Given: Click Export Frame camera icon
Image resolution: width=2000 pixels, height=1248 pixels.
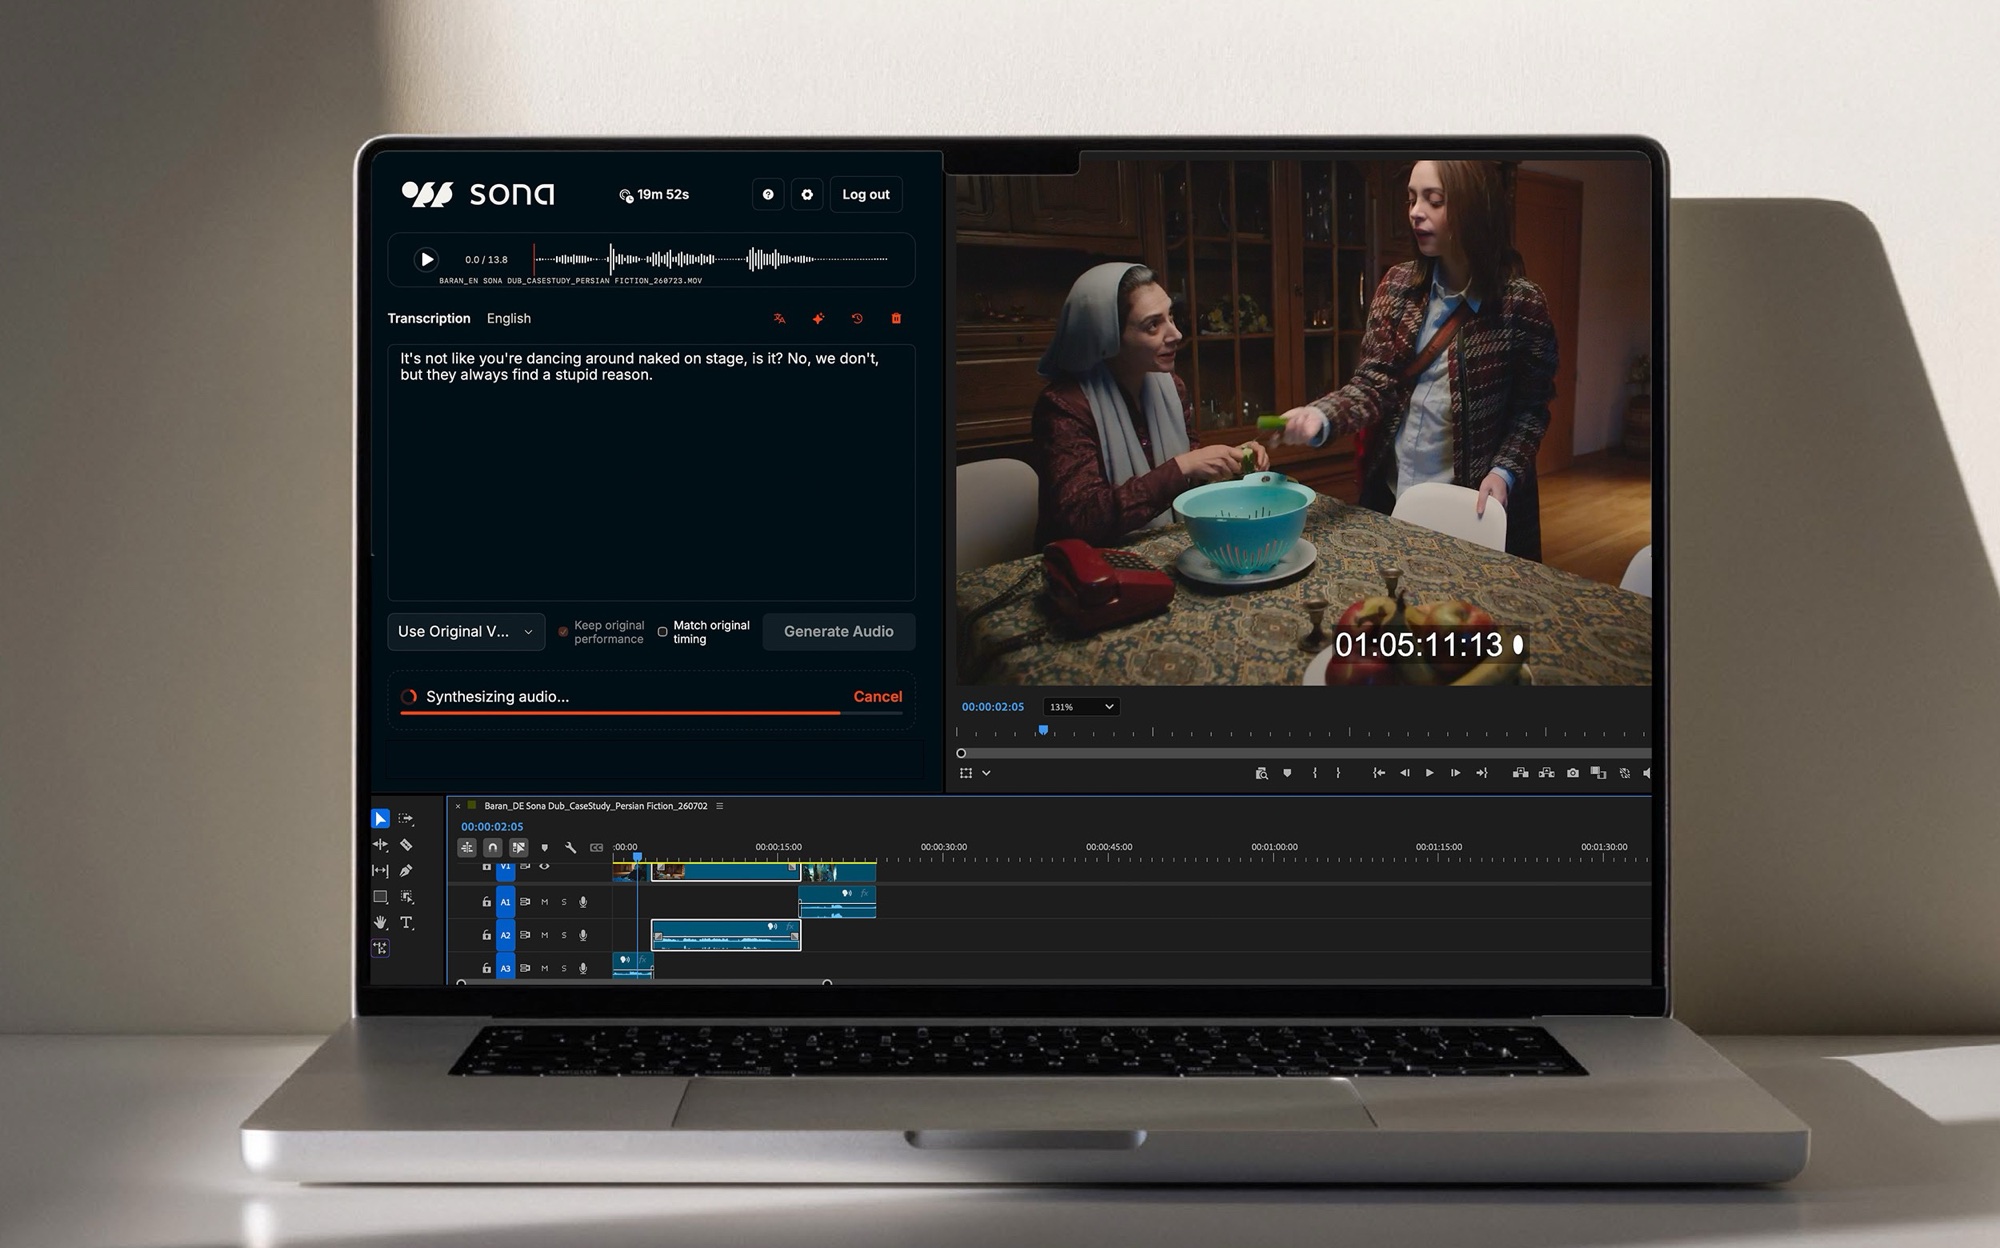Looking at the screenshot, I should click(1572, 773).
